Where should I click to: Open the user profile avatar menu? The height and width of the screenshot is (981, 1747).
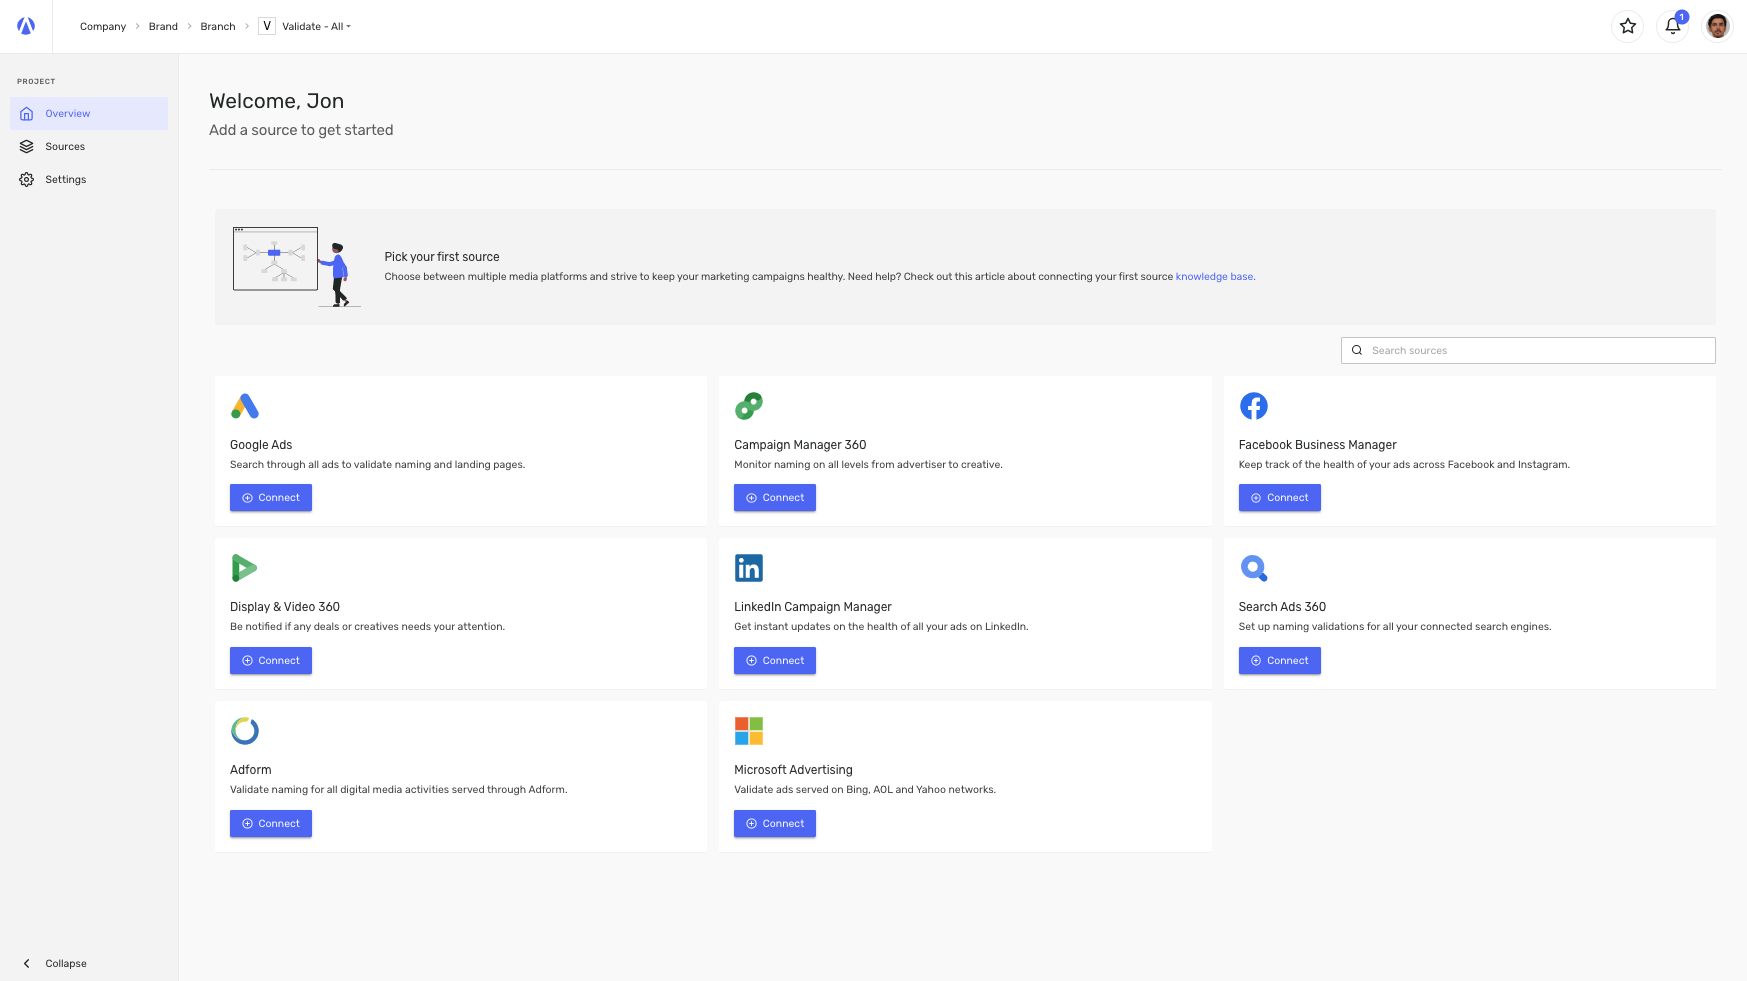pos(1717,26)
